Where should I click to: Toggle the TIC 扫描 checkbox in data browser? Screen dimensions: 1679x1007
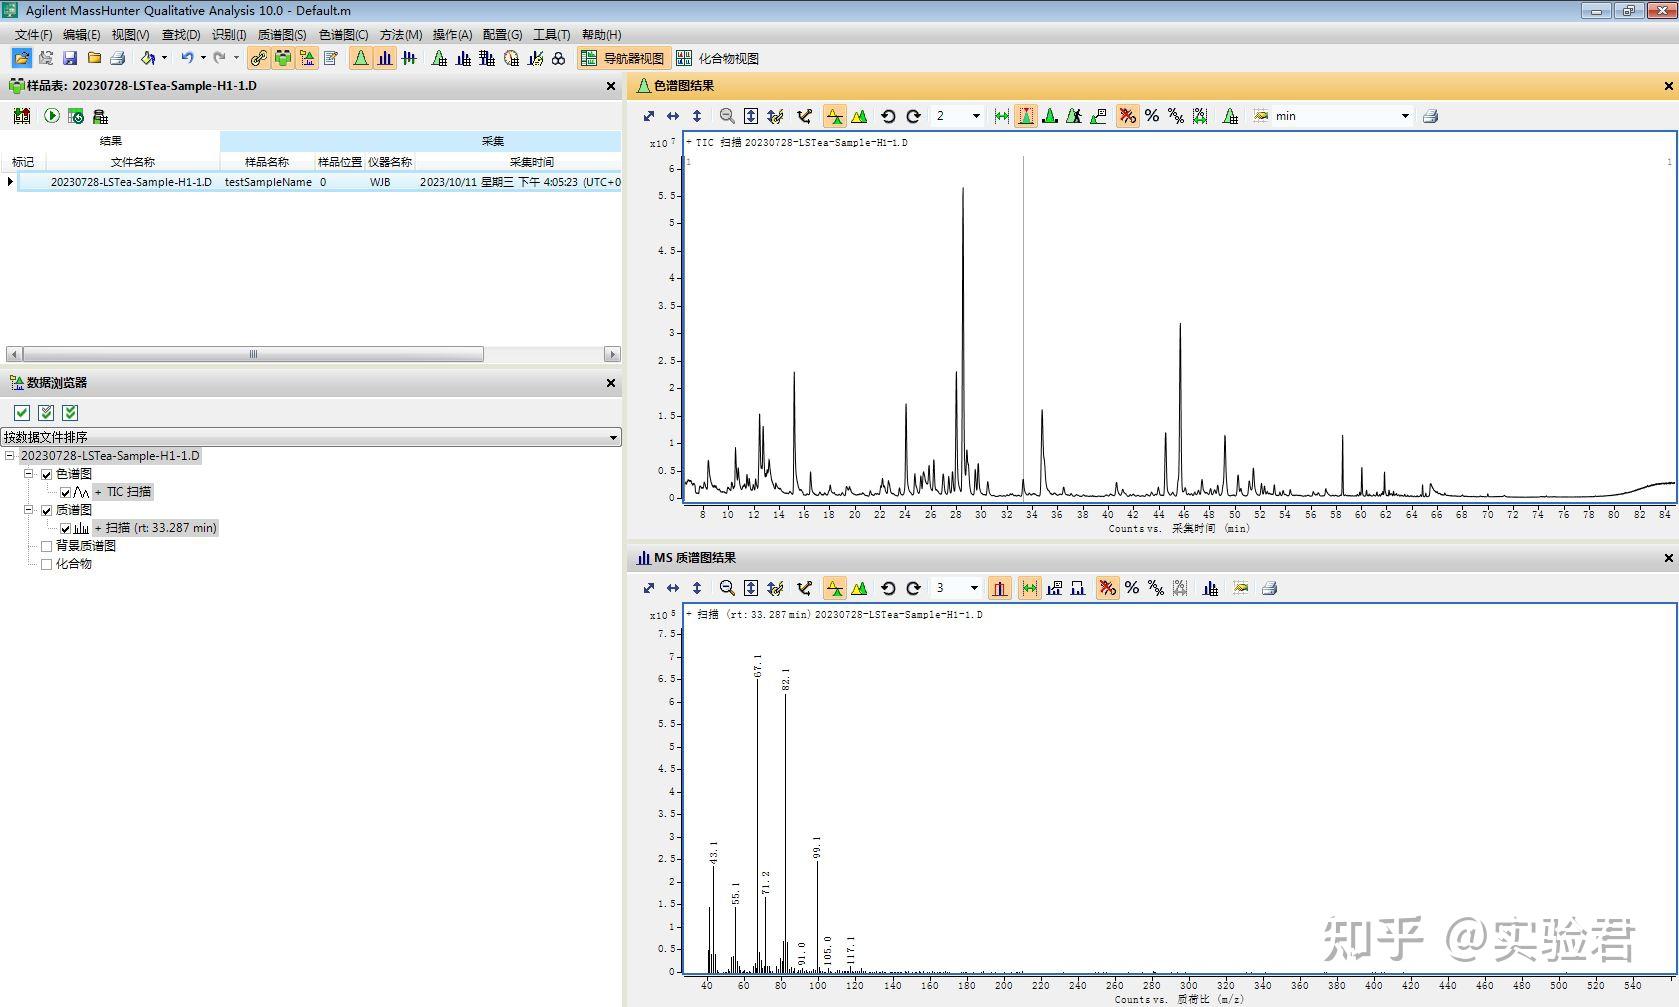[65, 491]
